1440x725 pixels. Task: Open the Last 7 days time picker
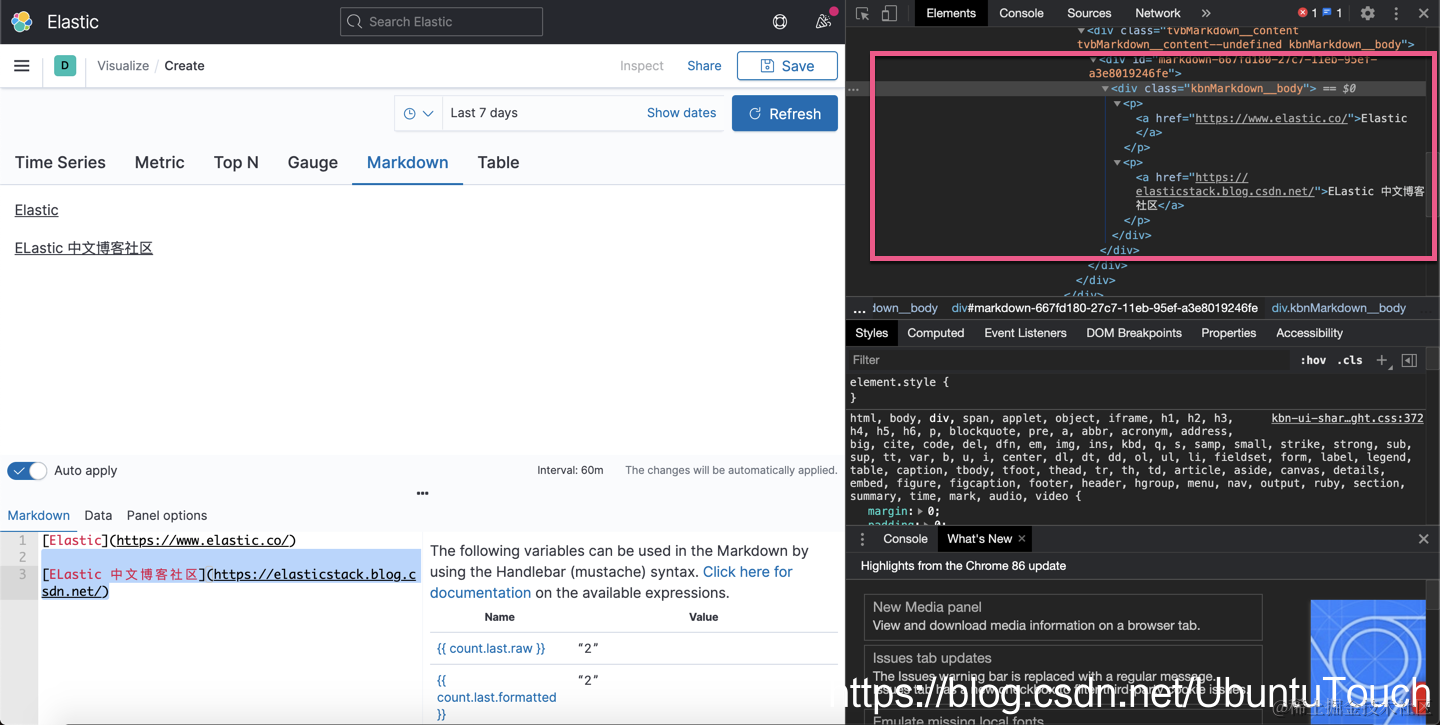coord(484,113)
